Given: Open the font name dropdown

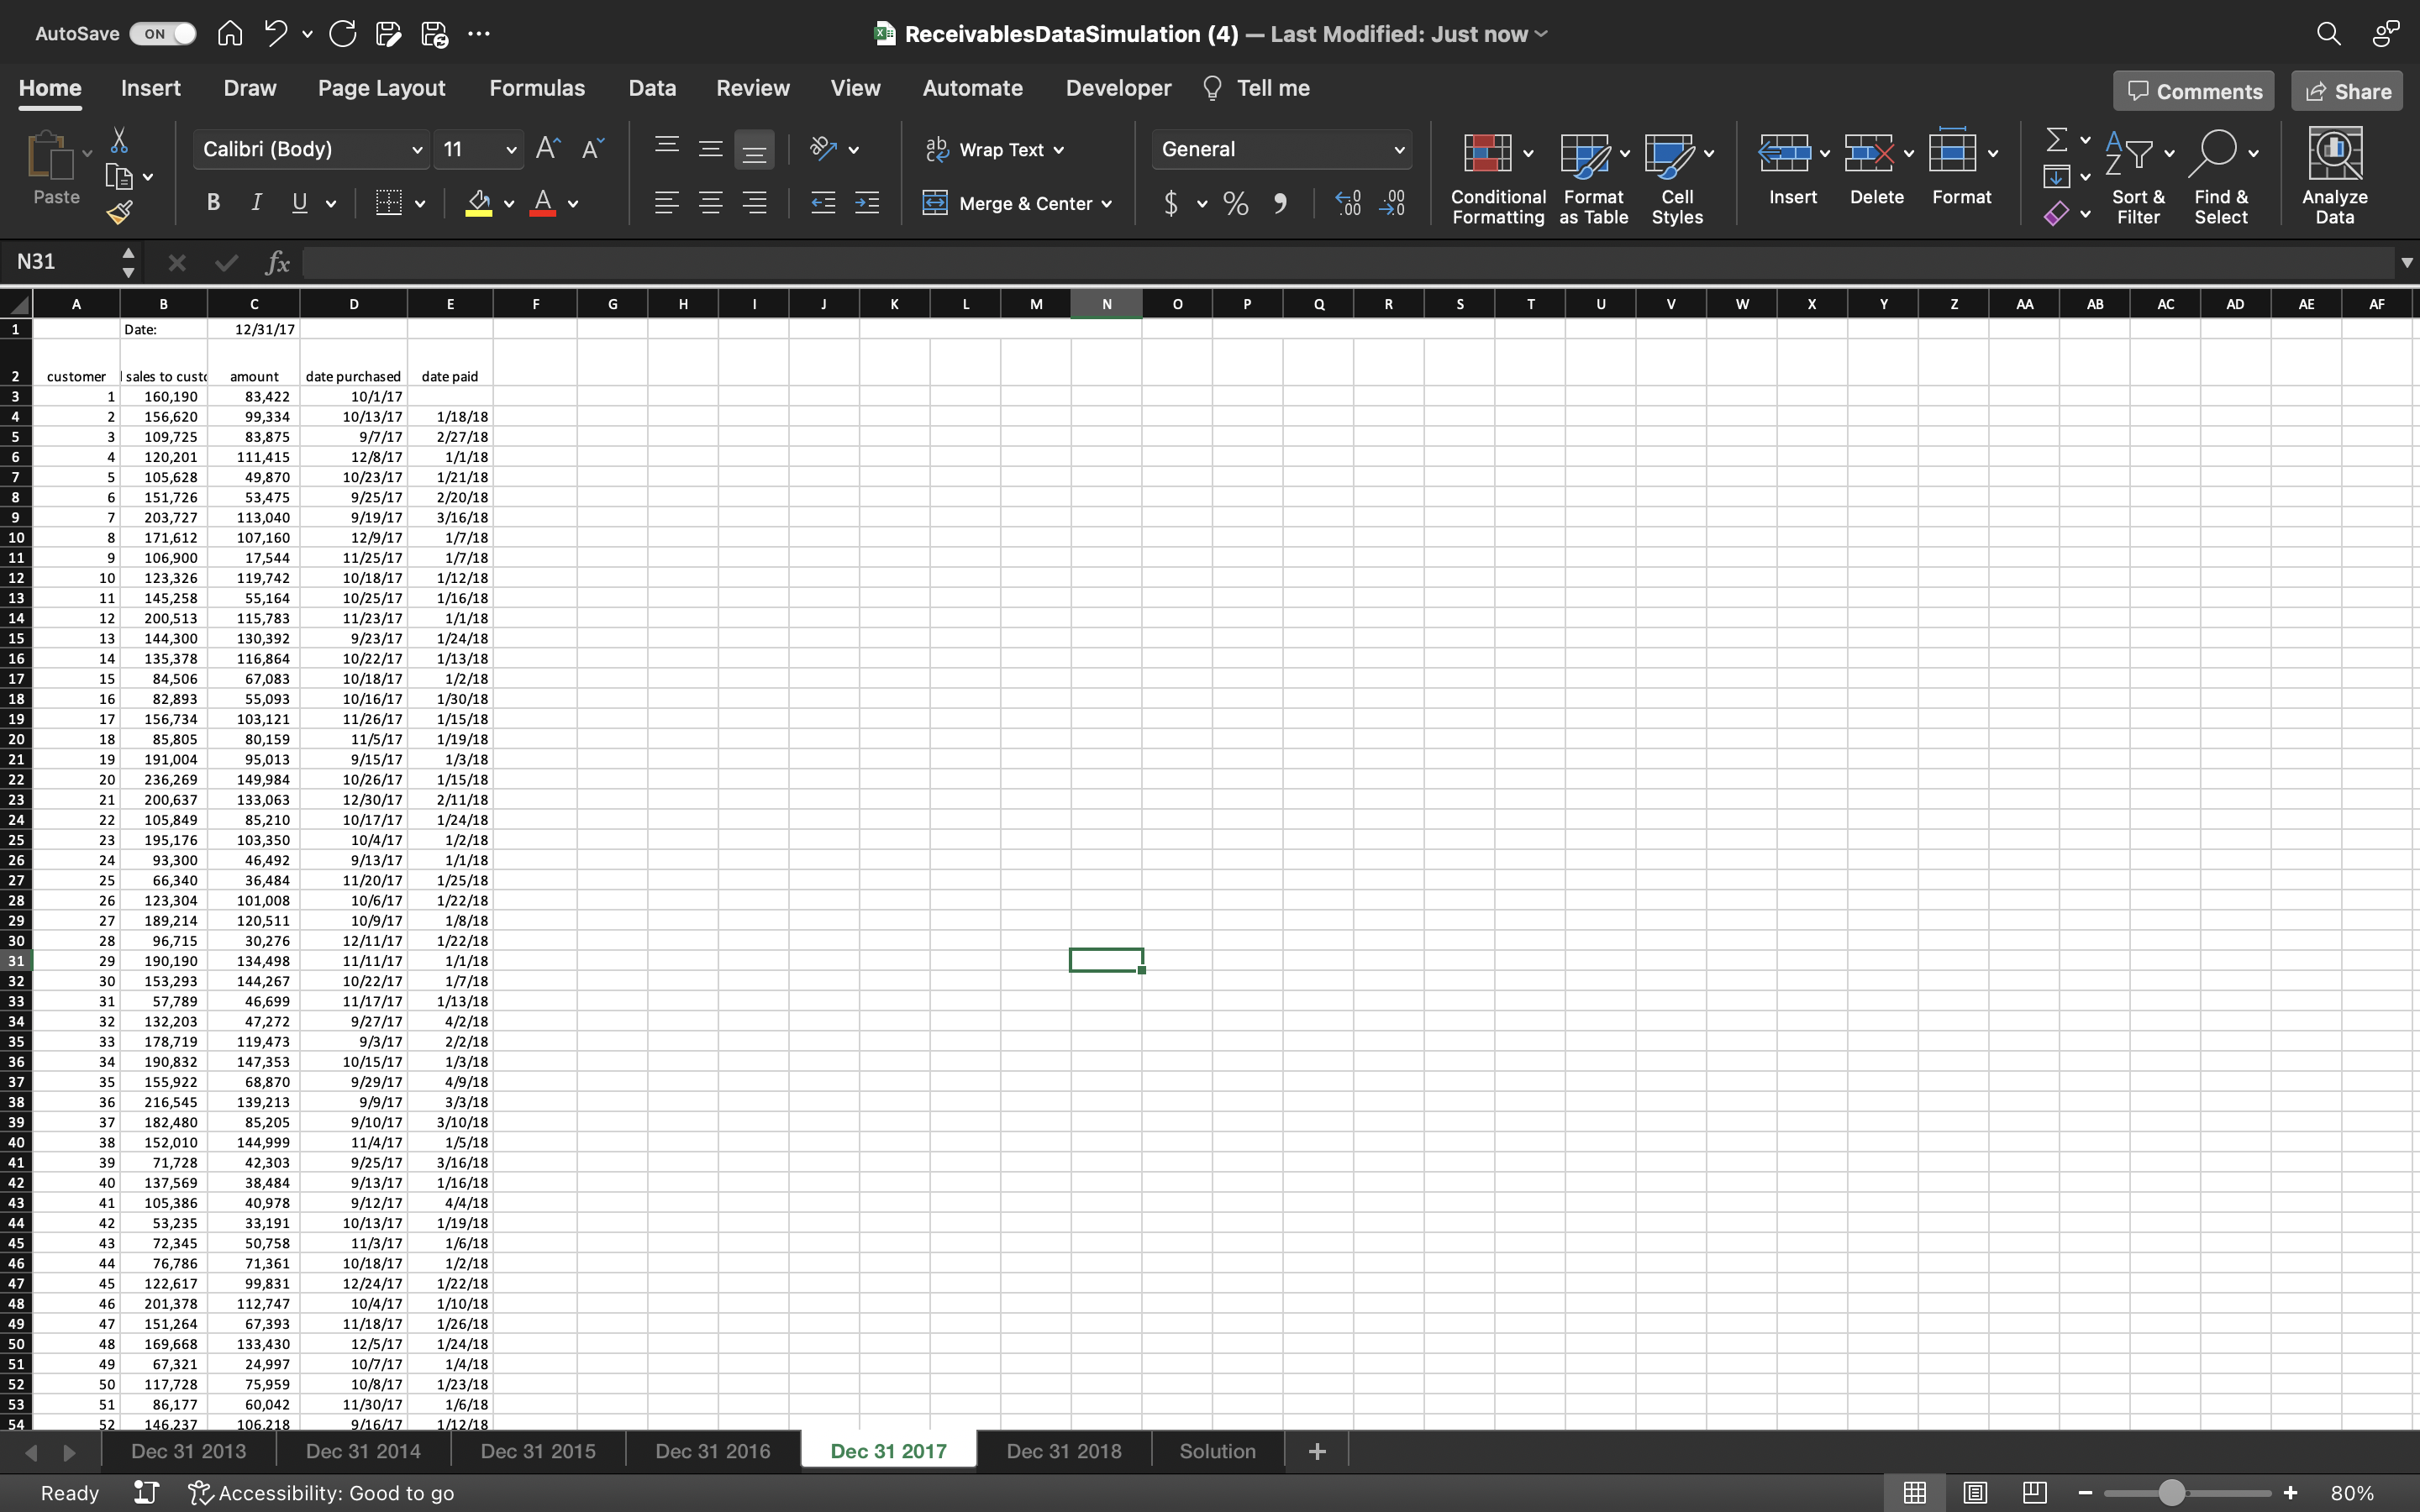Looking at the screenshot, I should click(x=417, y=150).
